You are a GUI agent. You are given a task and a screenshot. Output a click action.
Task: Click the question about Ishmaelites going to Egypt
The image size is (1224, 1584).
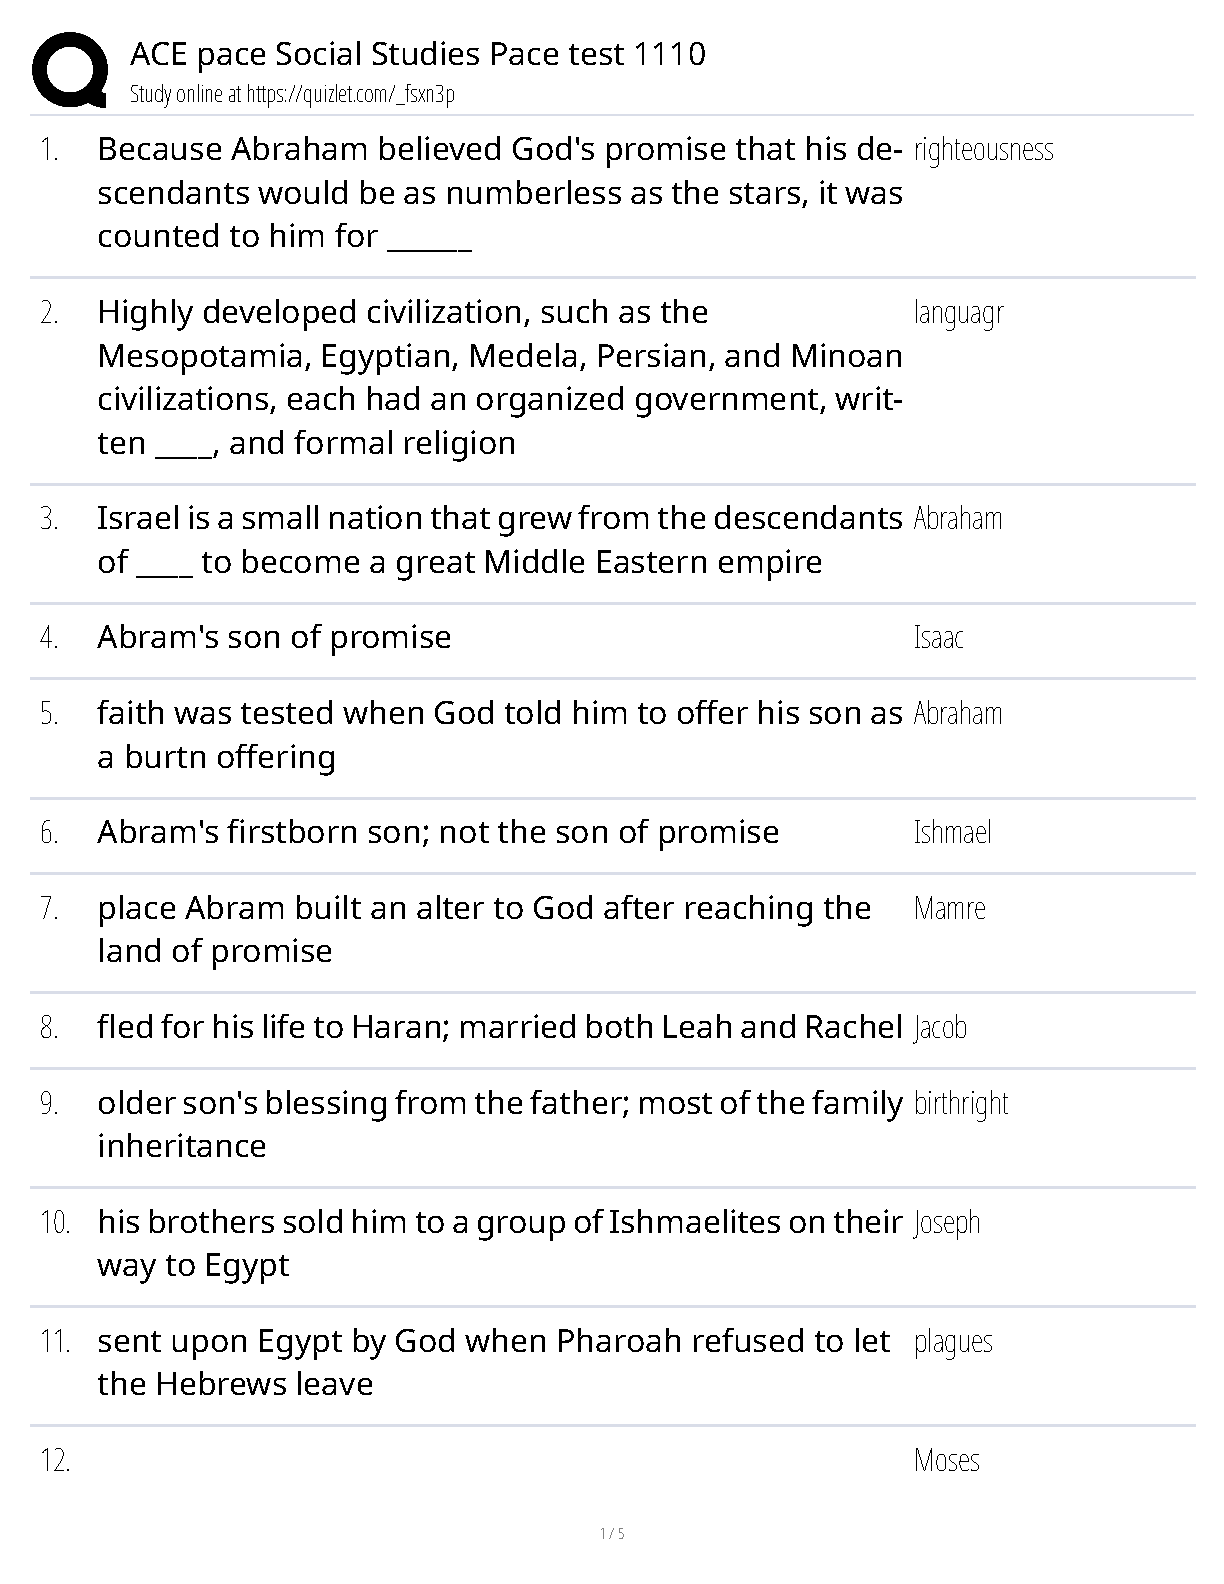[500, 1243]
